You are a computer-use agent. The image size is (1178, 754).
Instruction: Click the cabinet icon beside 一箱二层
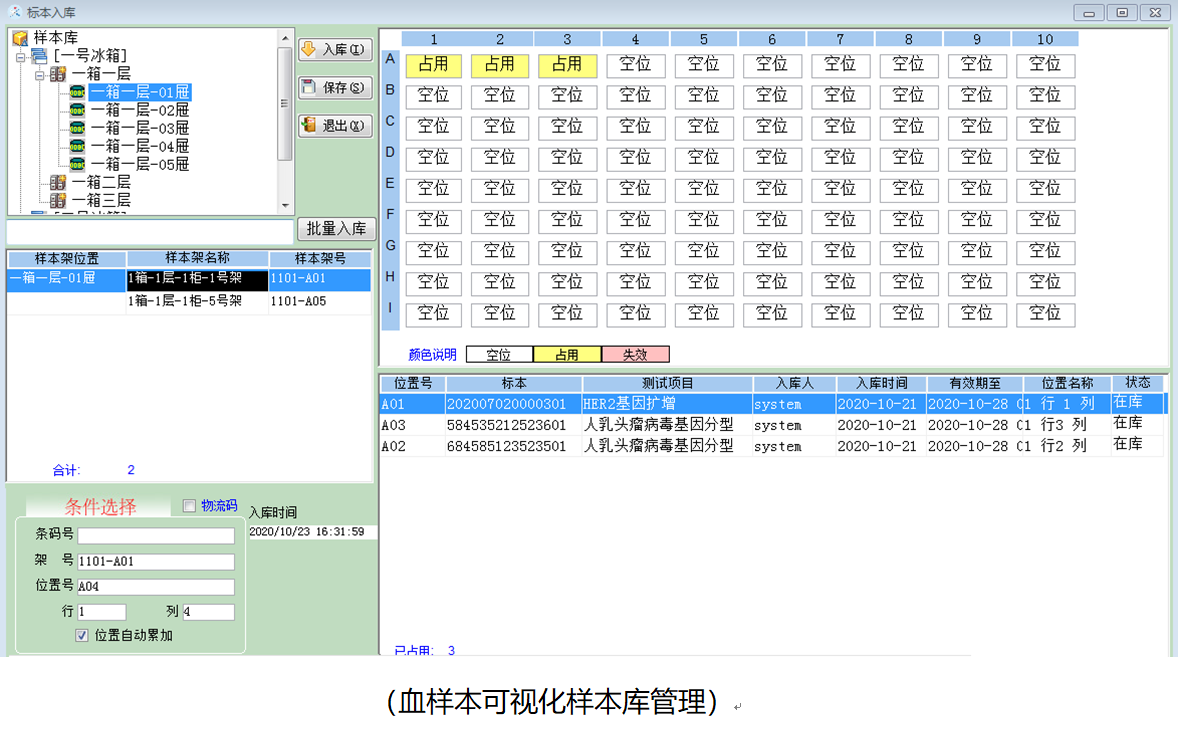coord(58,183)
